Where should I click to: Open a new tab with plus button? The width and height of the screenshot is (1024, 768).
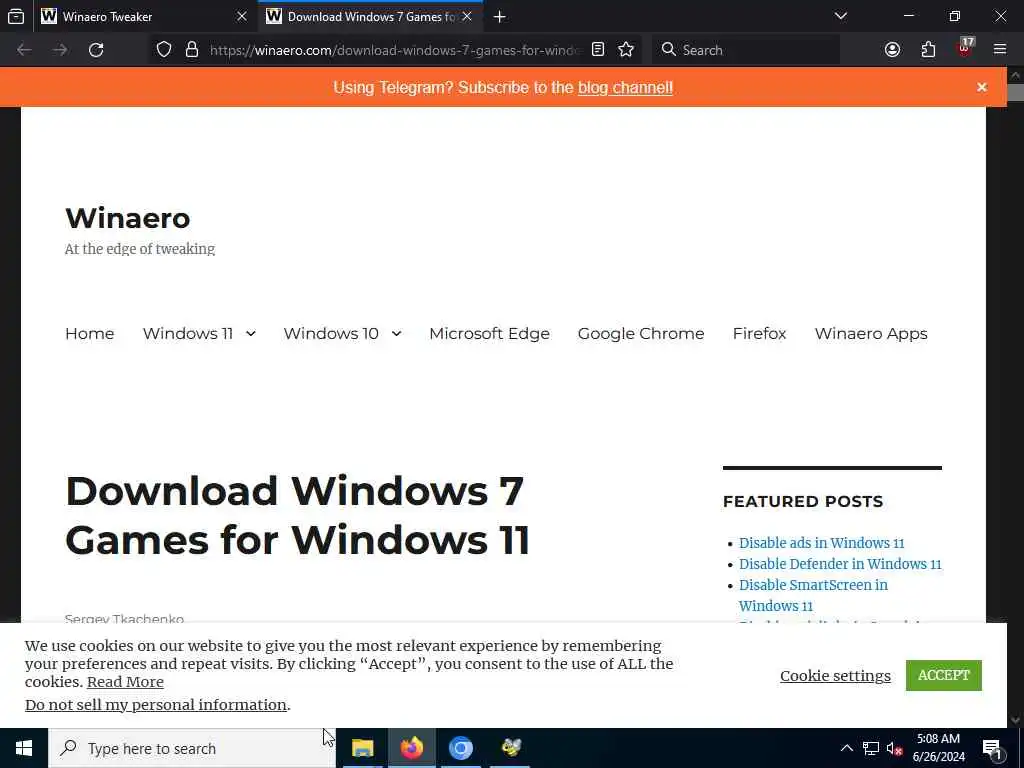coord(500,16)
